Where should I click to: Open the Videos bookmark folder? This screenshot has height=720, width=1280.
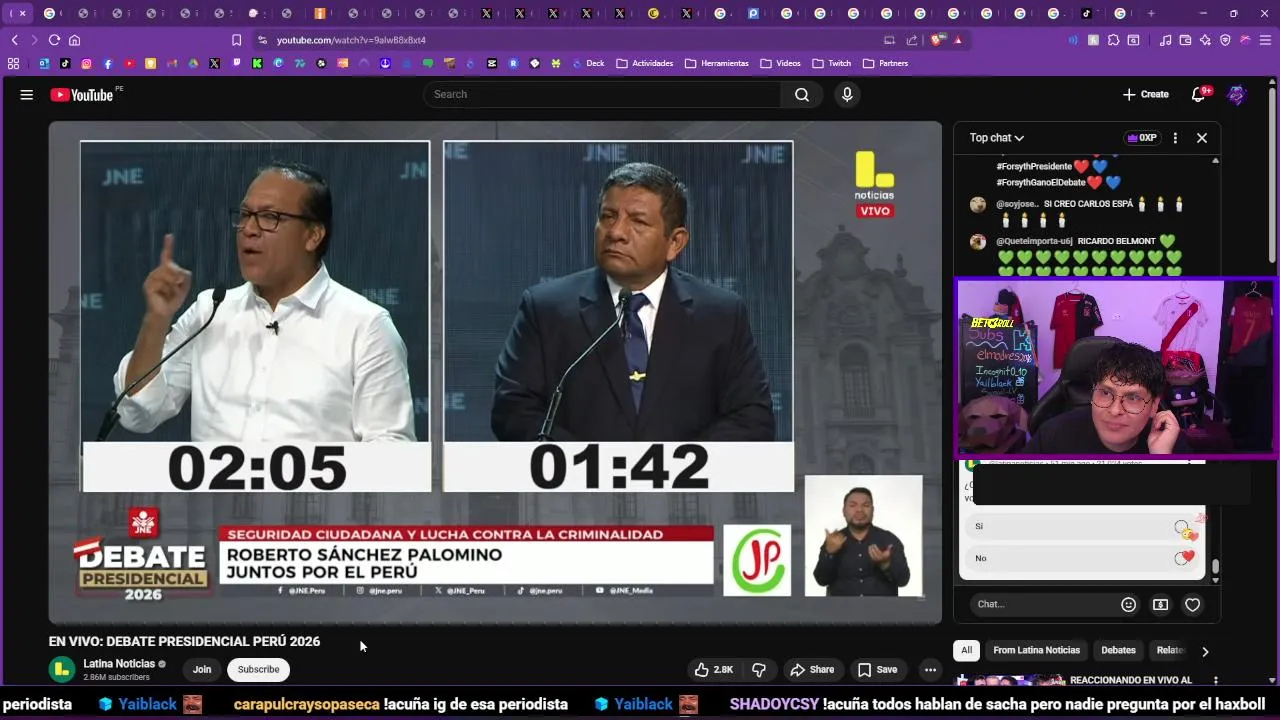[x=781, y=63]
